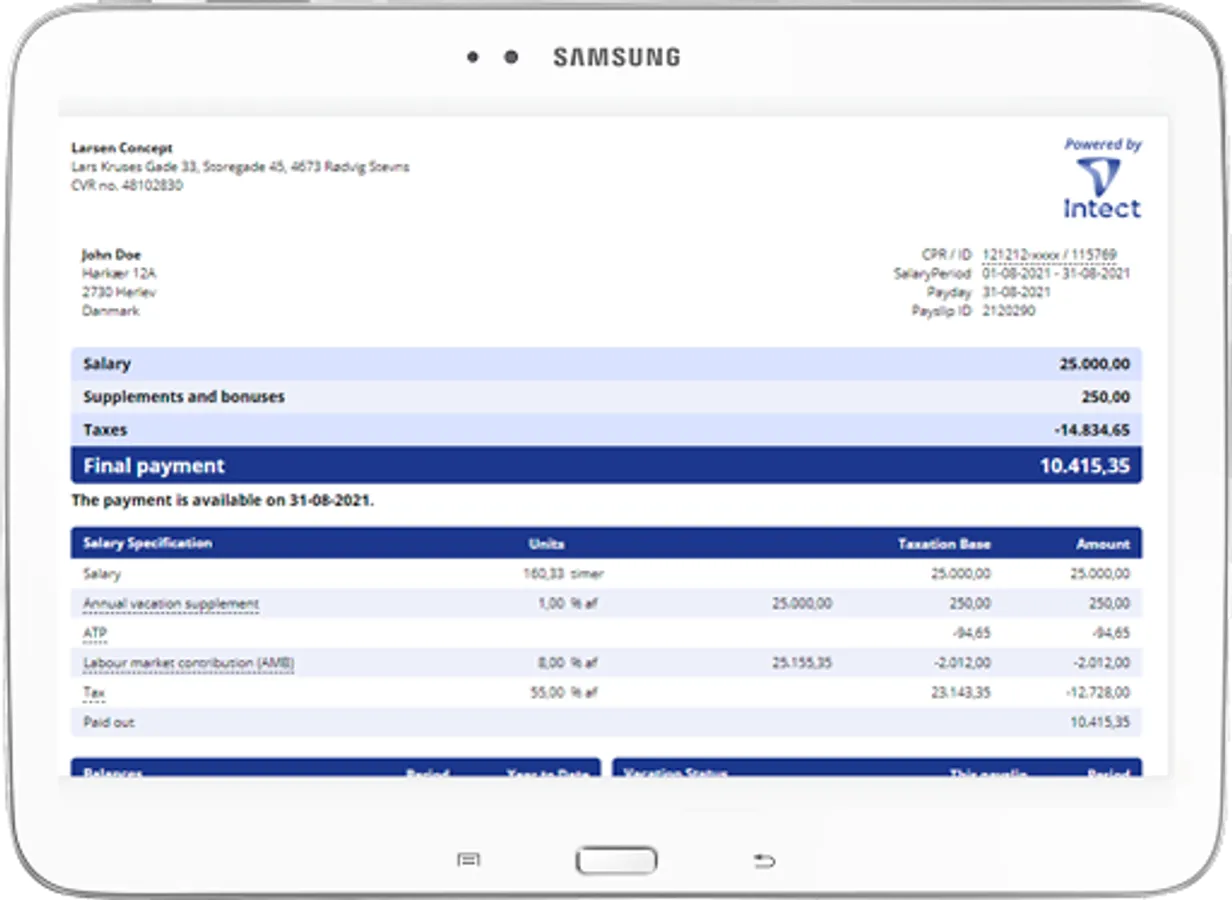Select the Payslip ID value 2120290

click(x=1009, y=311)
